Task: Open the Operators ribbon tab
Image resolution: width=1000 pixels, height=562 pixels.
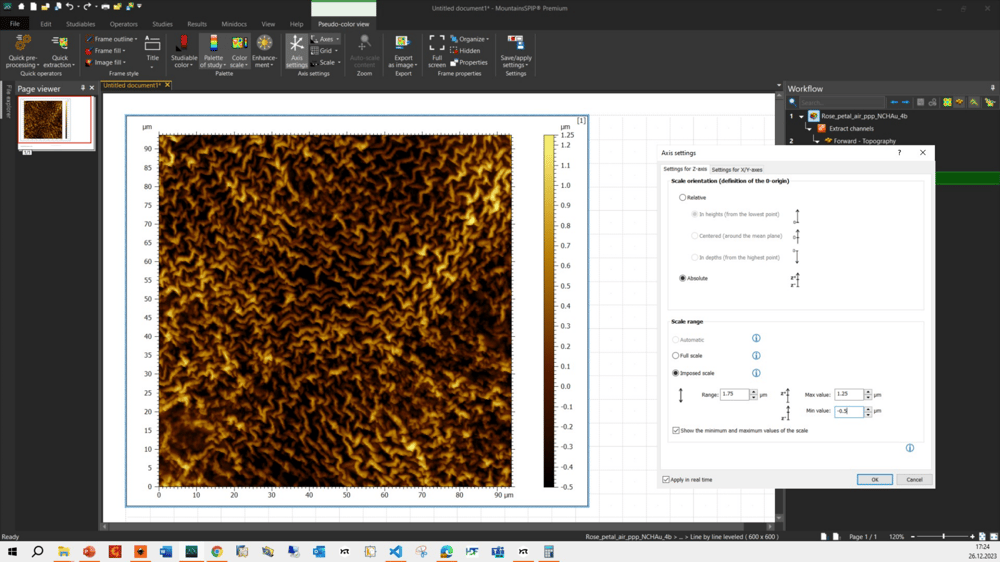Action: [x=123, y=24]
